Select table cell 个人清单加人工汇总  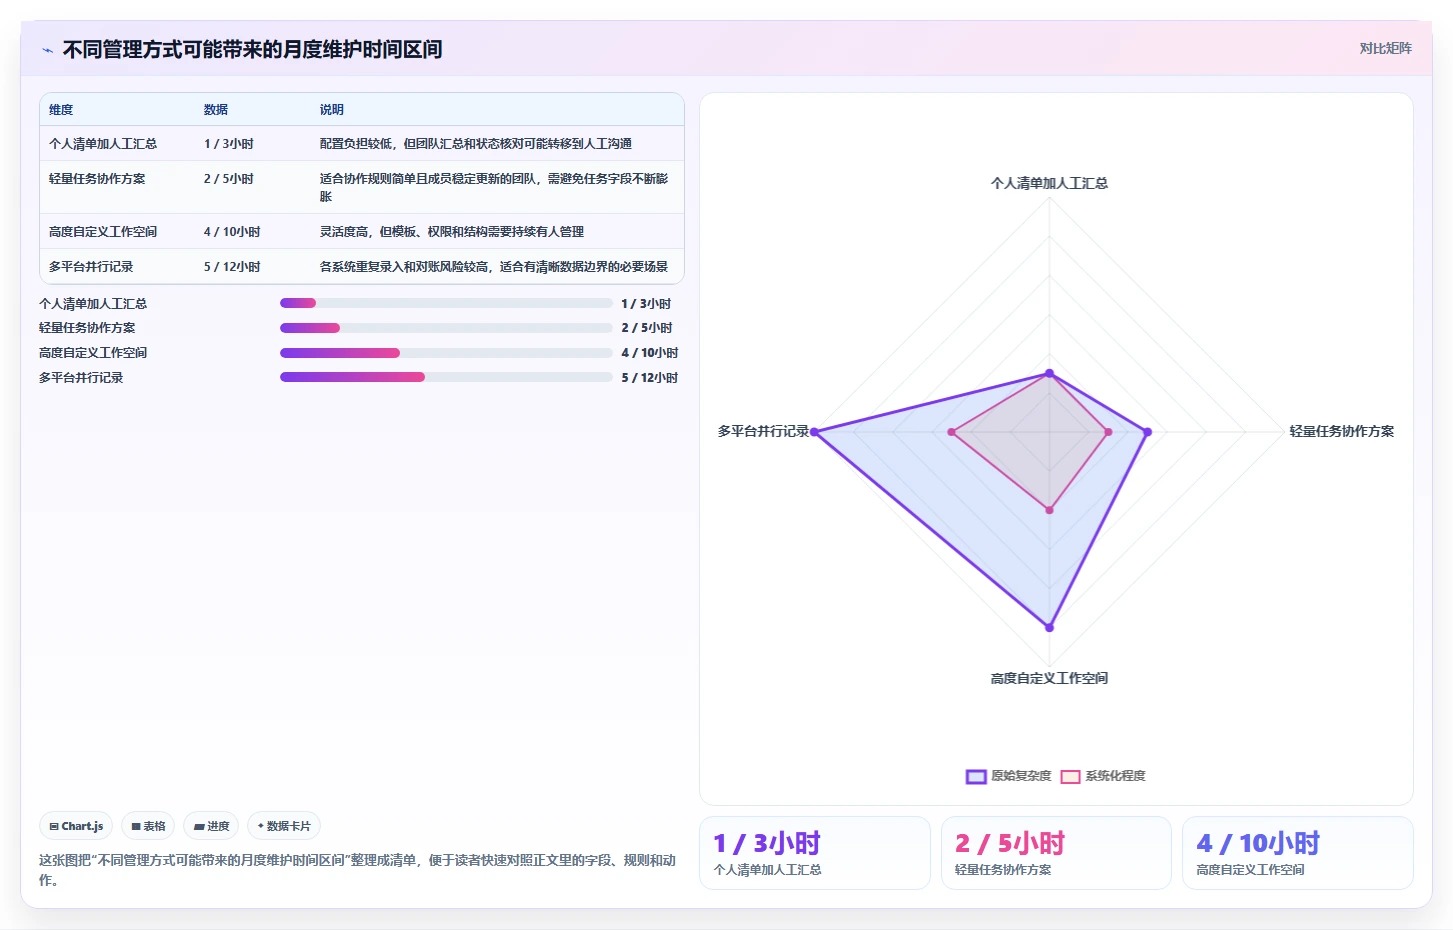(103, 144)
